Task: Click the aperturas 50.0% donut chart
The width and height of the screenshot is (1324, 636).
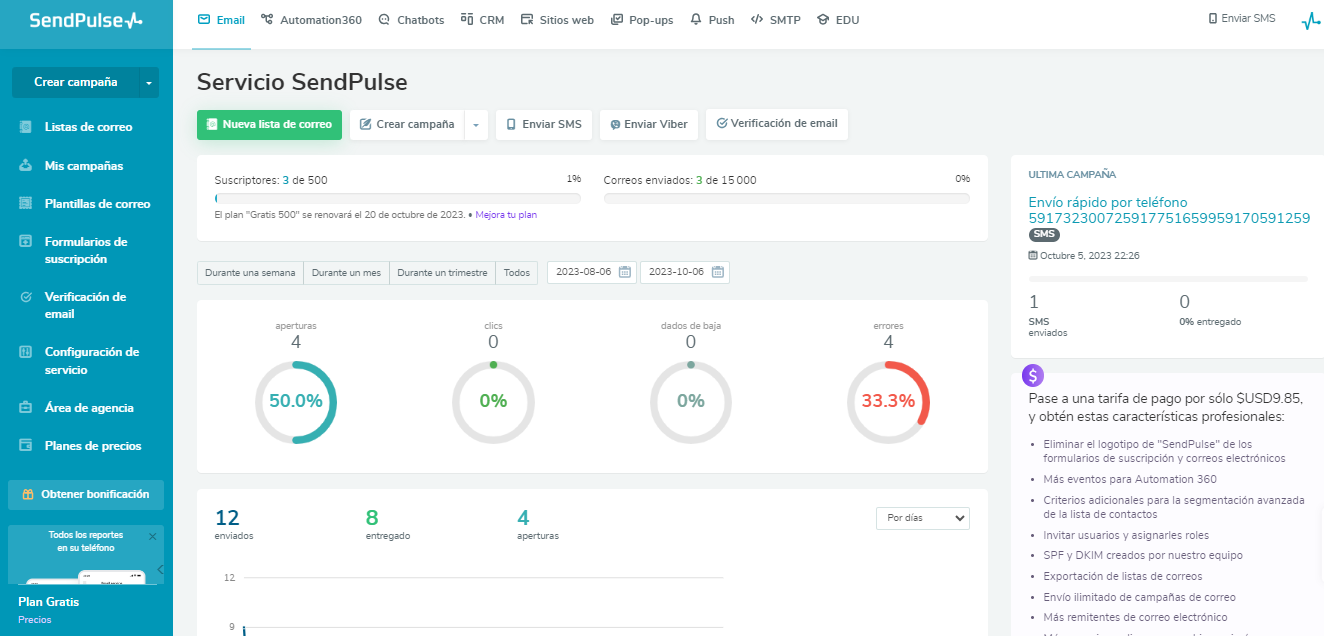Action: tap(296, 402)
